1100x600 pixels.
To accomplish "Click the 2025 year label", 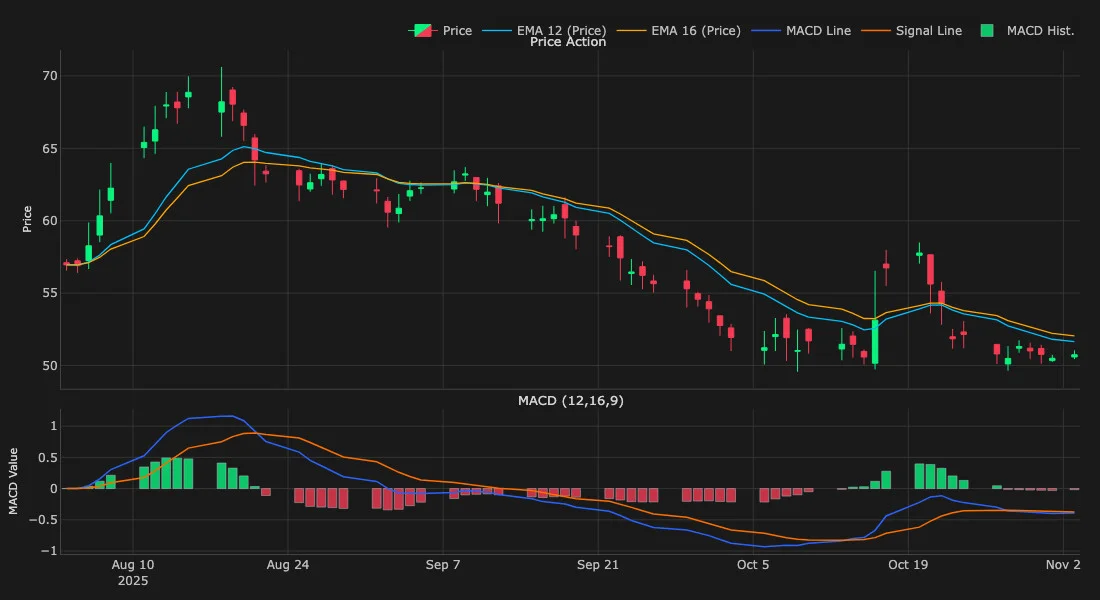I will (133, 581).
